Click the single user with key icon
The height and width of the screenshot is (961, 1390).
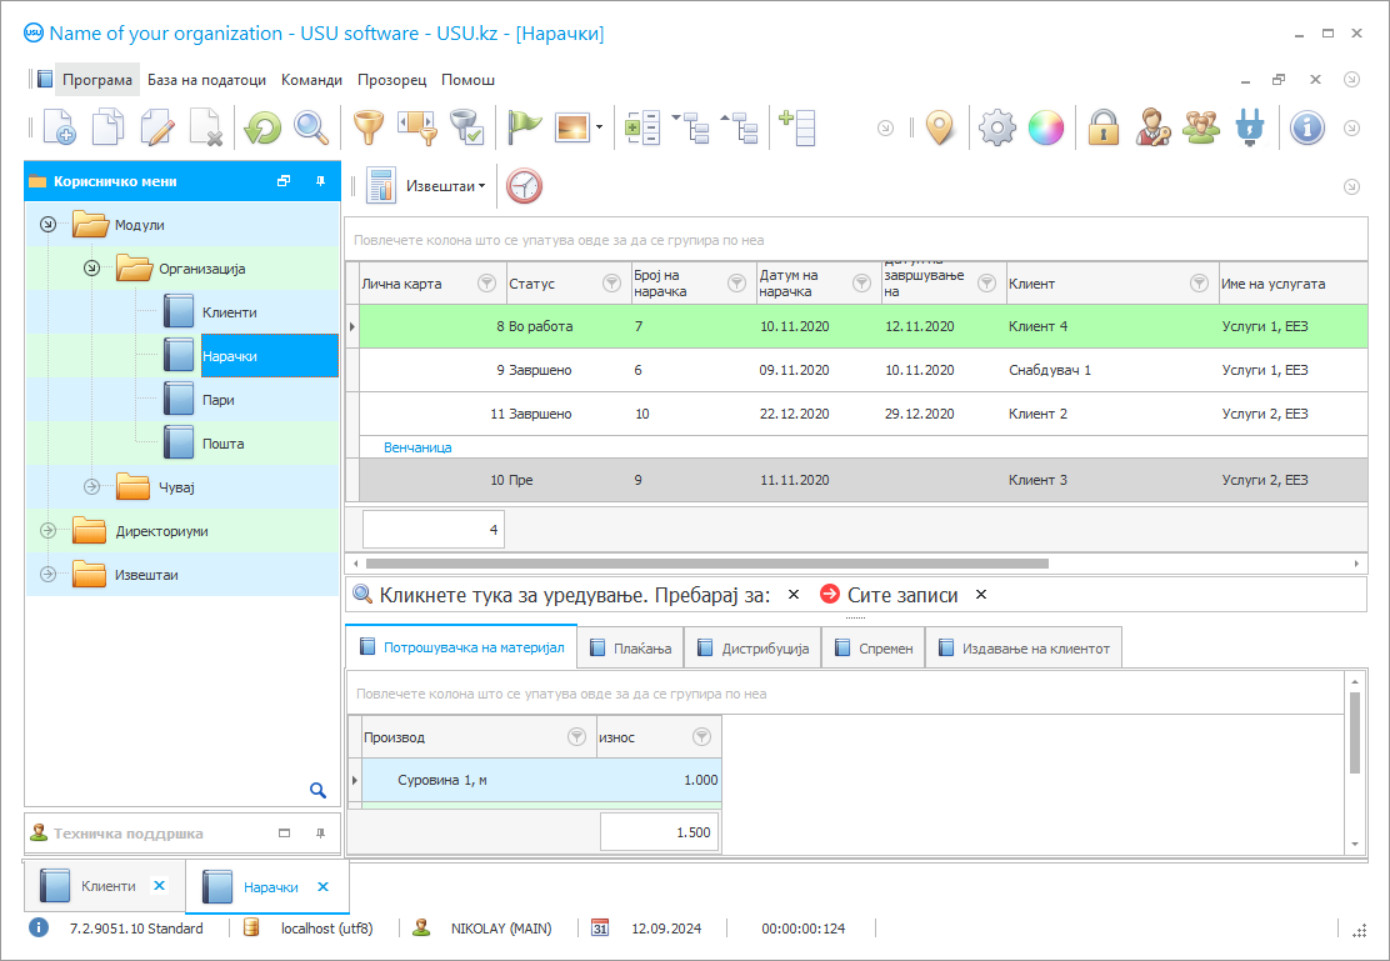coord(1153,127)
